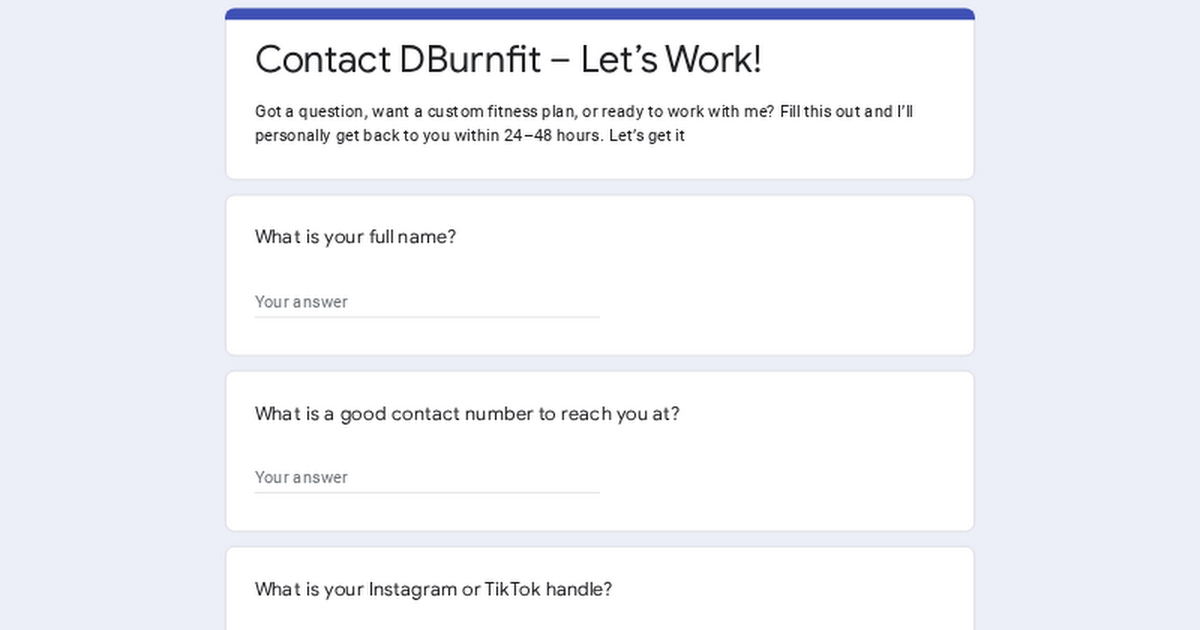Click the purple banner at the top of the form
1200x630 pixels.
(x=600, y=12)
